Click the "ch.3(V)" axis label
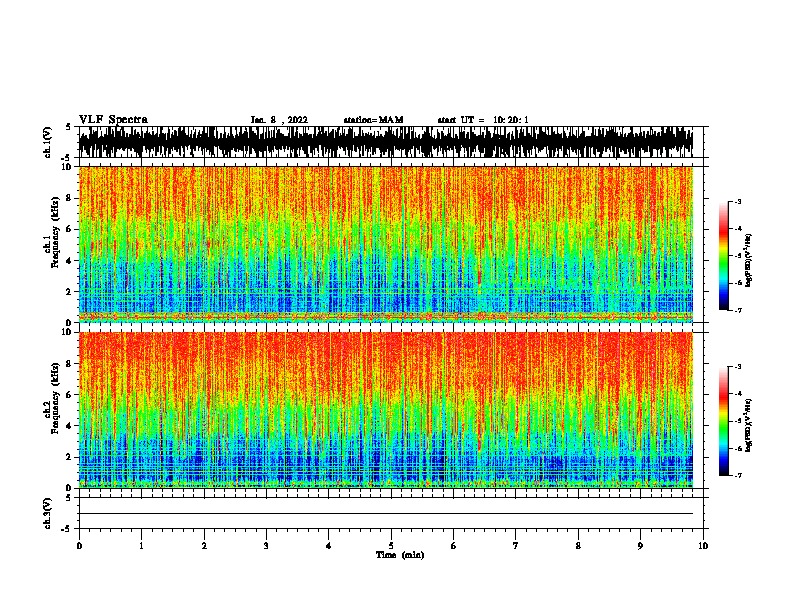Viewport: 792px width, 612px height. pos(47,514)
